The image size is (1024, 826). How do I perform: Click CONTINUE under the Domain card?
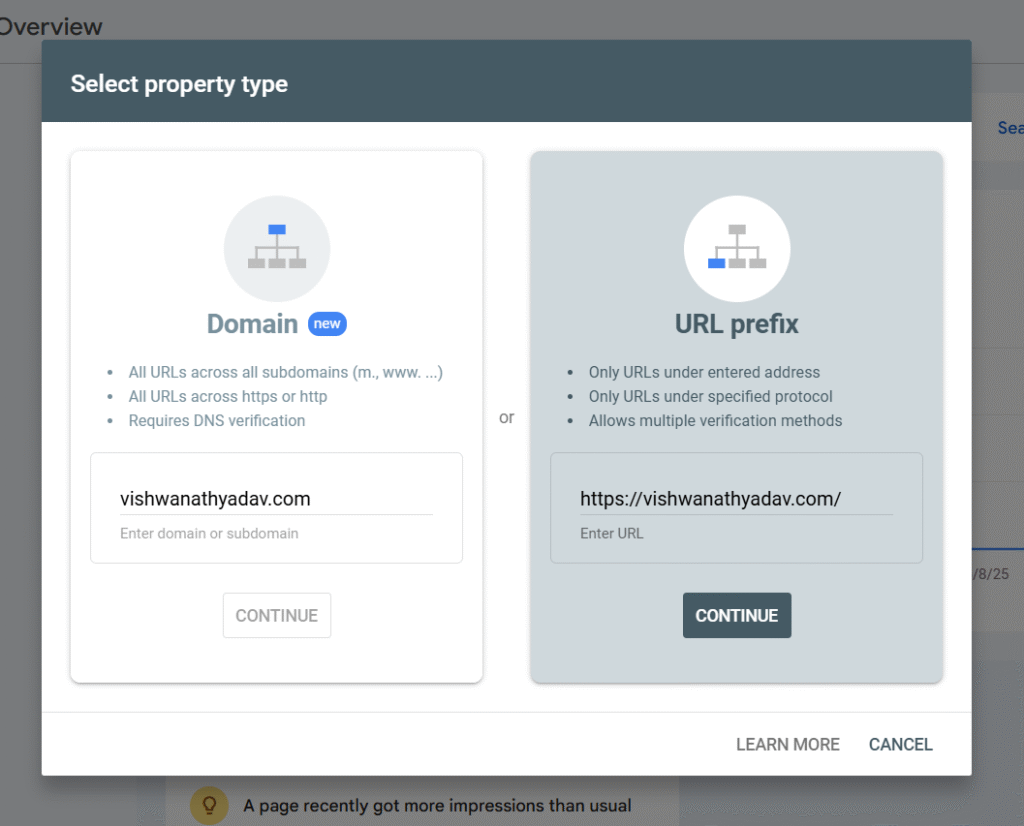click(277, 615)
